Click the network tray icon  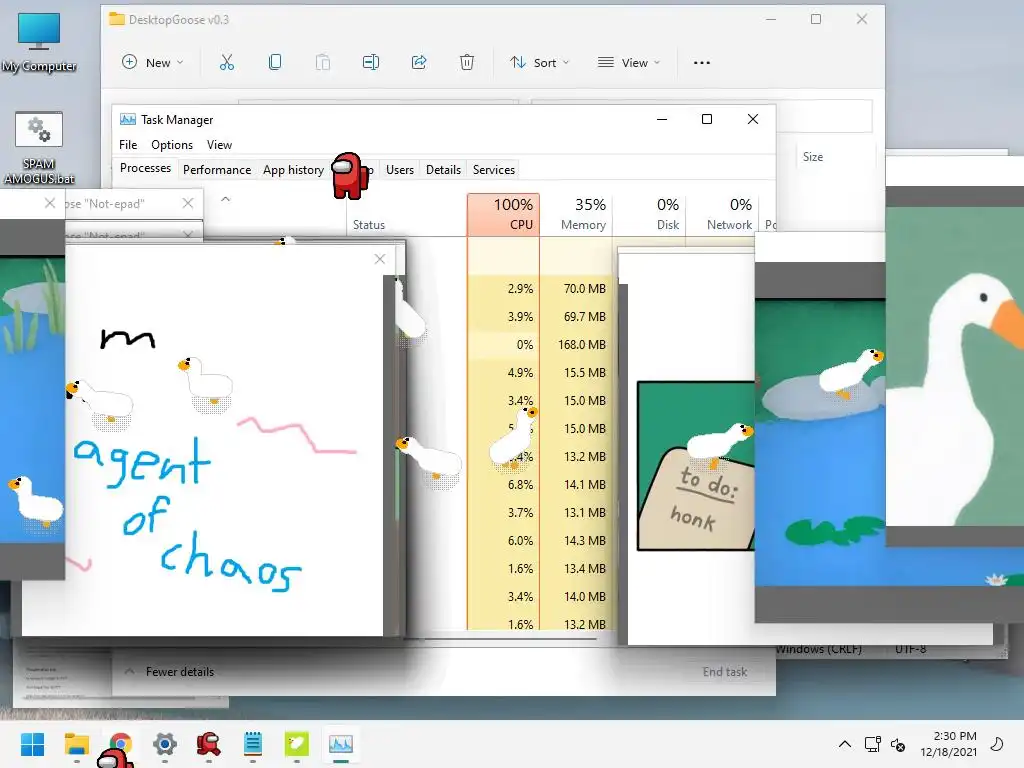[872, 744]
